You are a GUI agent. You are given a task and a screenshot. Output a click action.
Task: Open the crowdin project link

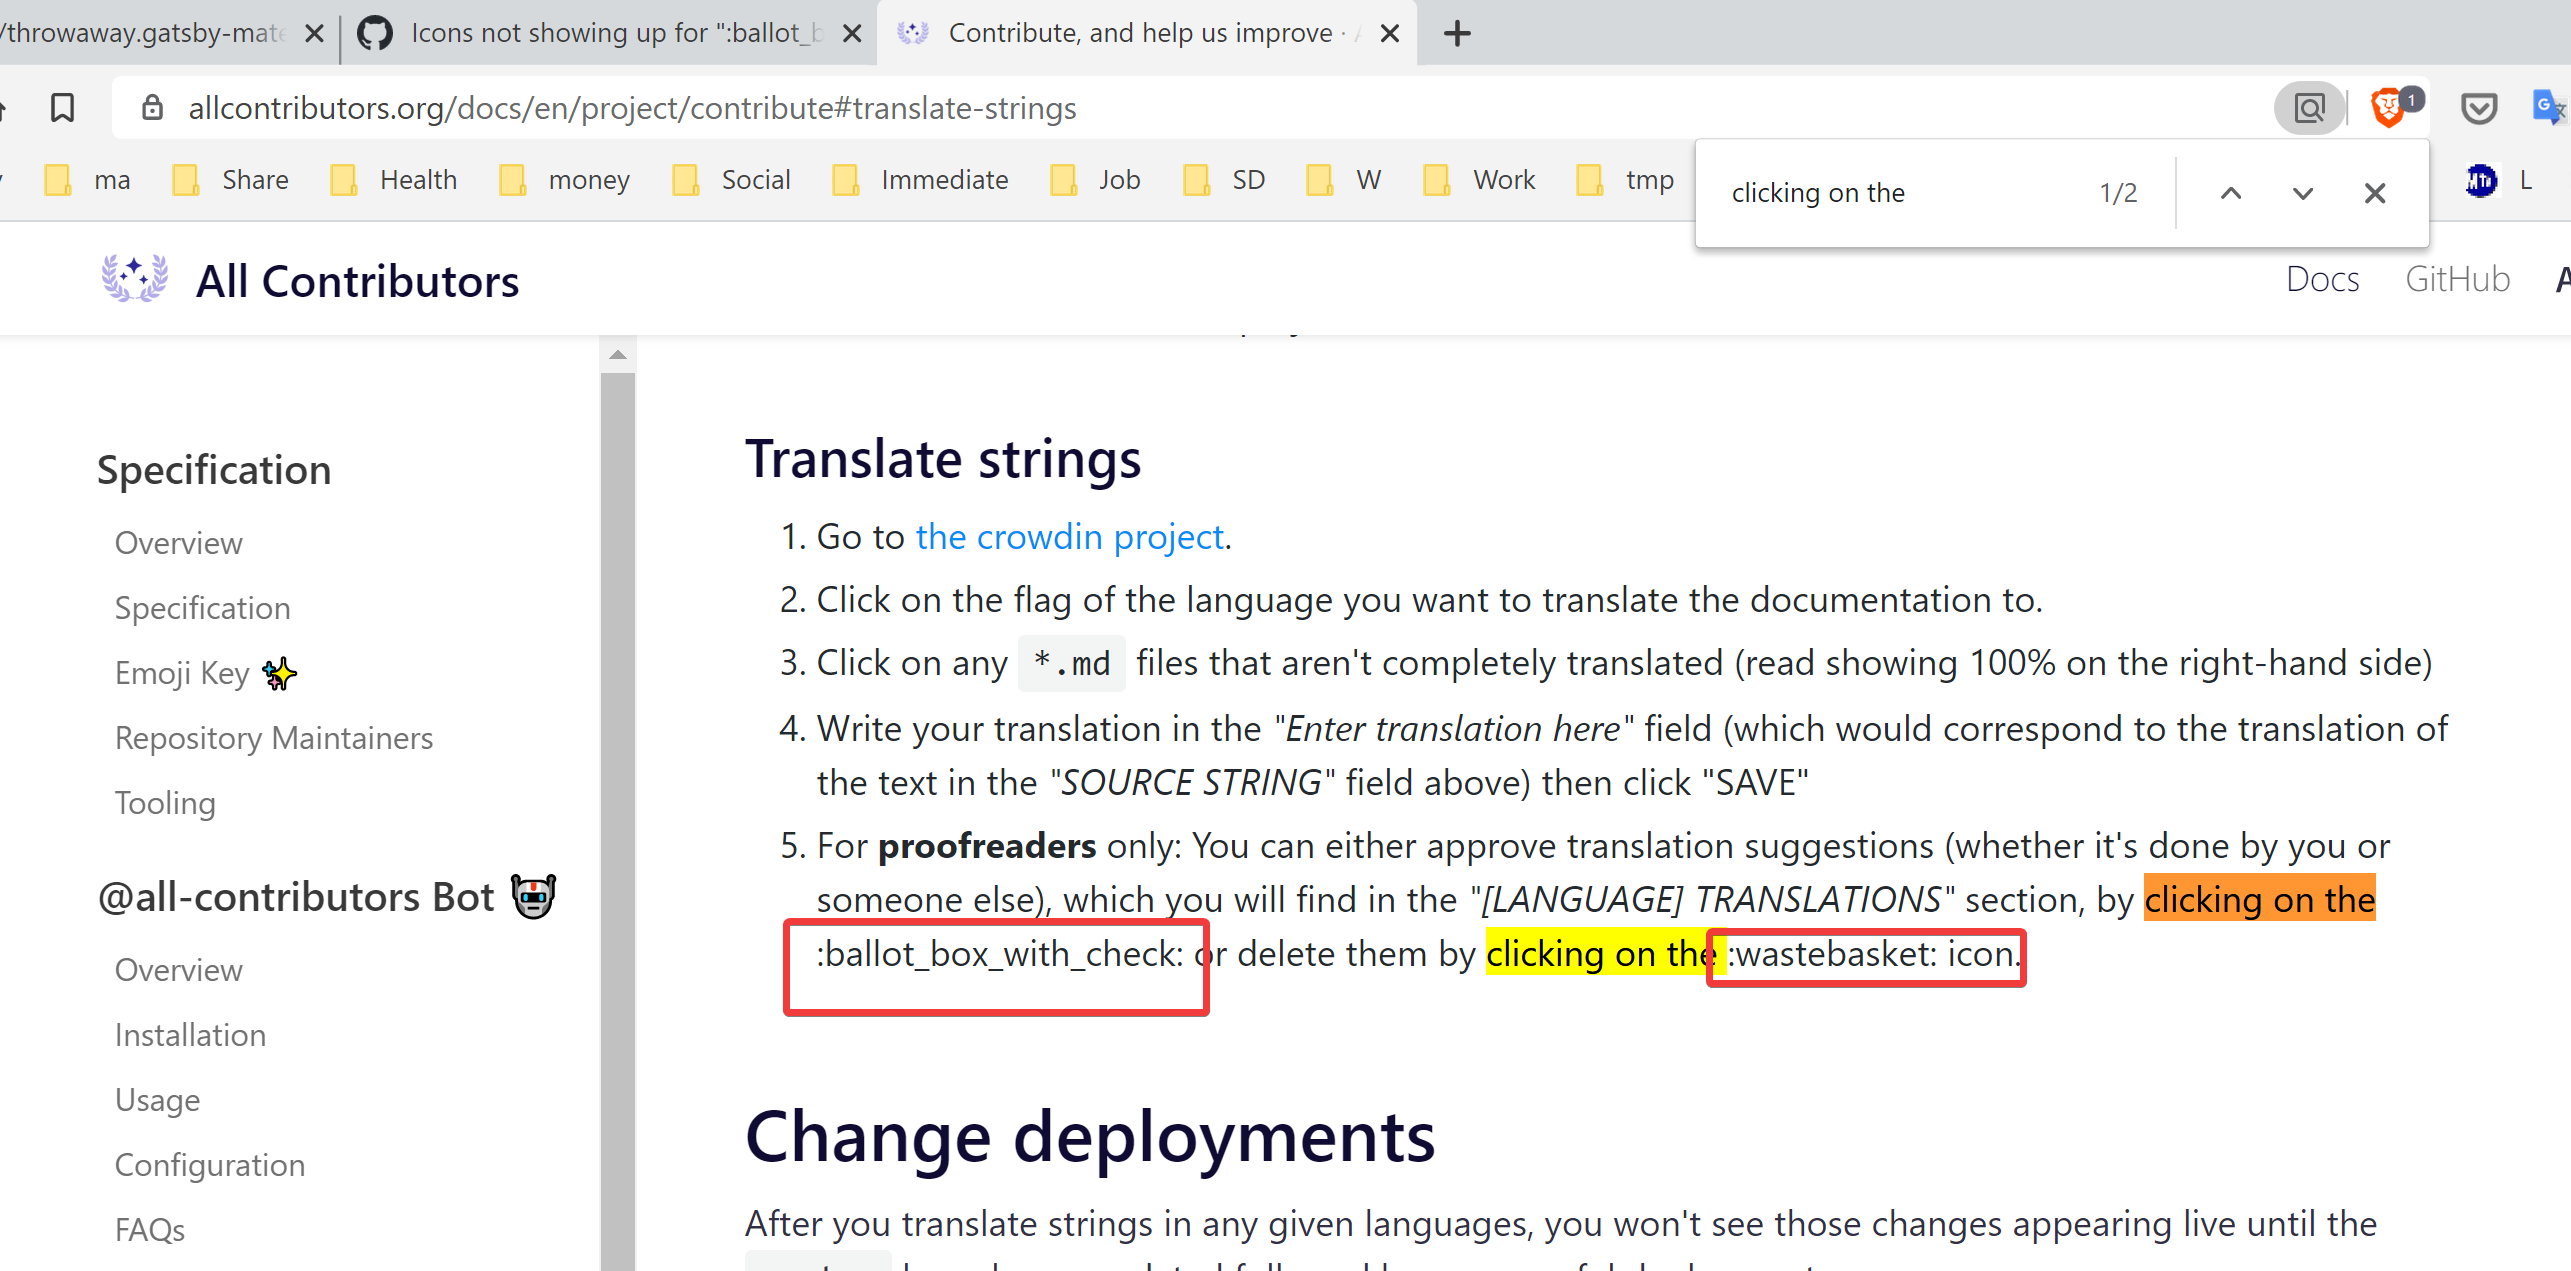(1069, 537)
